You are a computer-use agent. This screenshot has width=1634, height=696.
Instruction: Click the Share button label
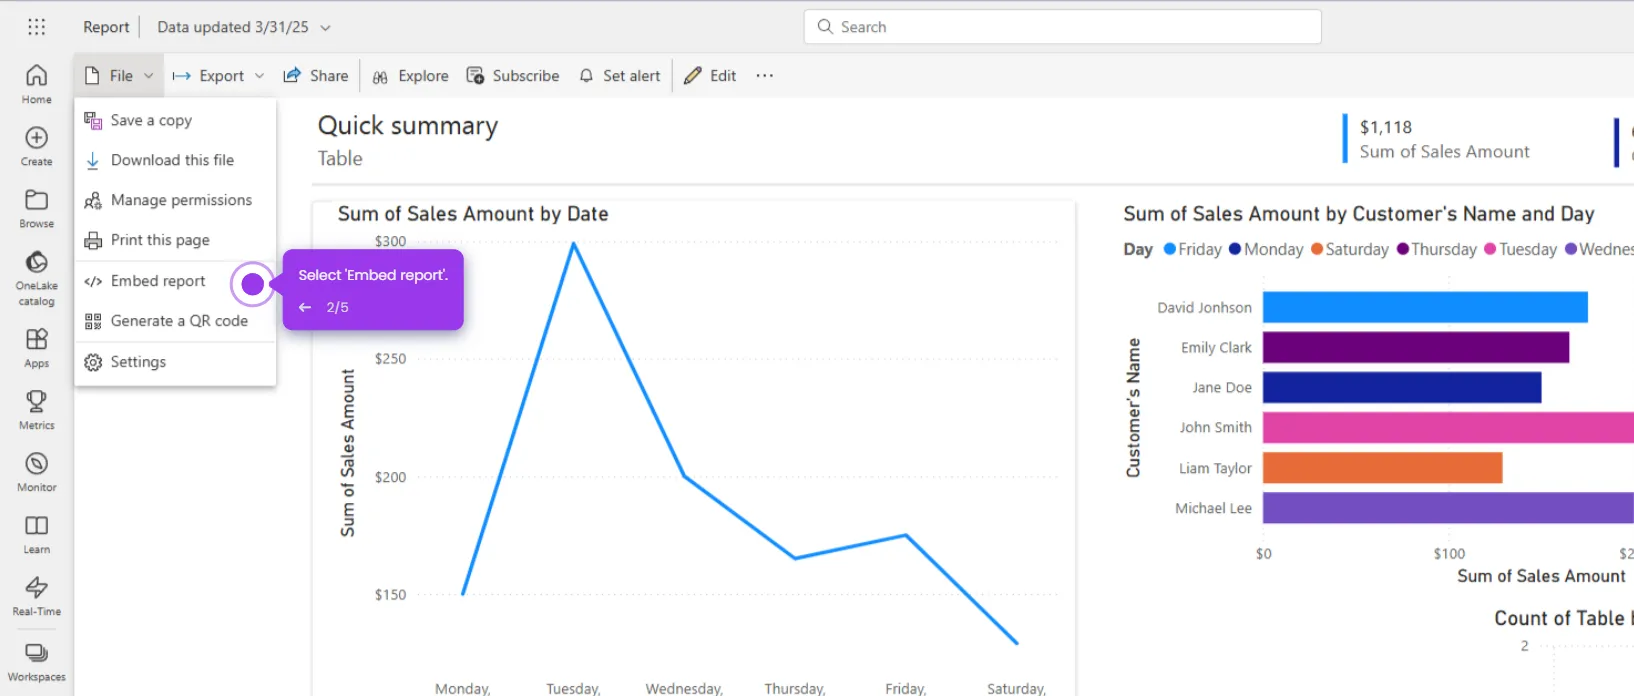(x=329, y=76)
